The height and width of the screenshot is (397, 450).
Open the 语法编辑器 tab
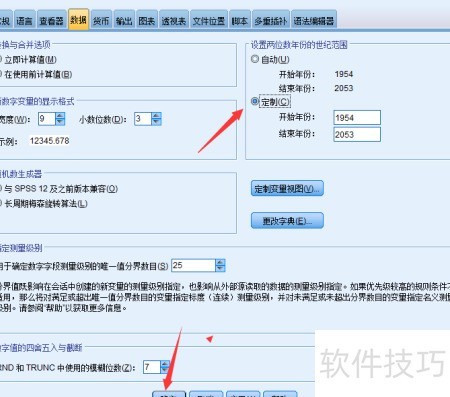314,21
